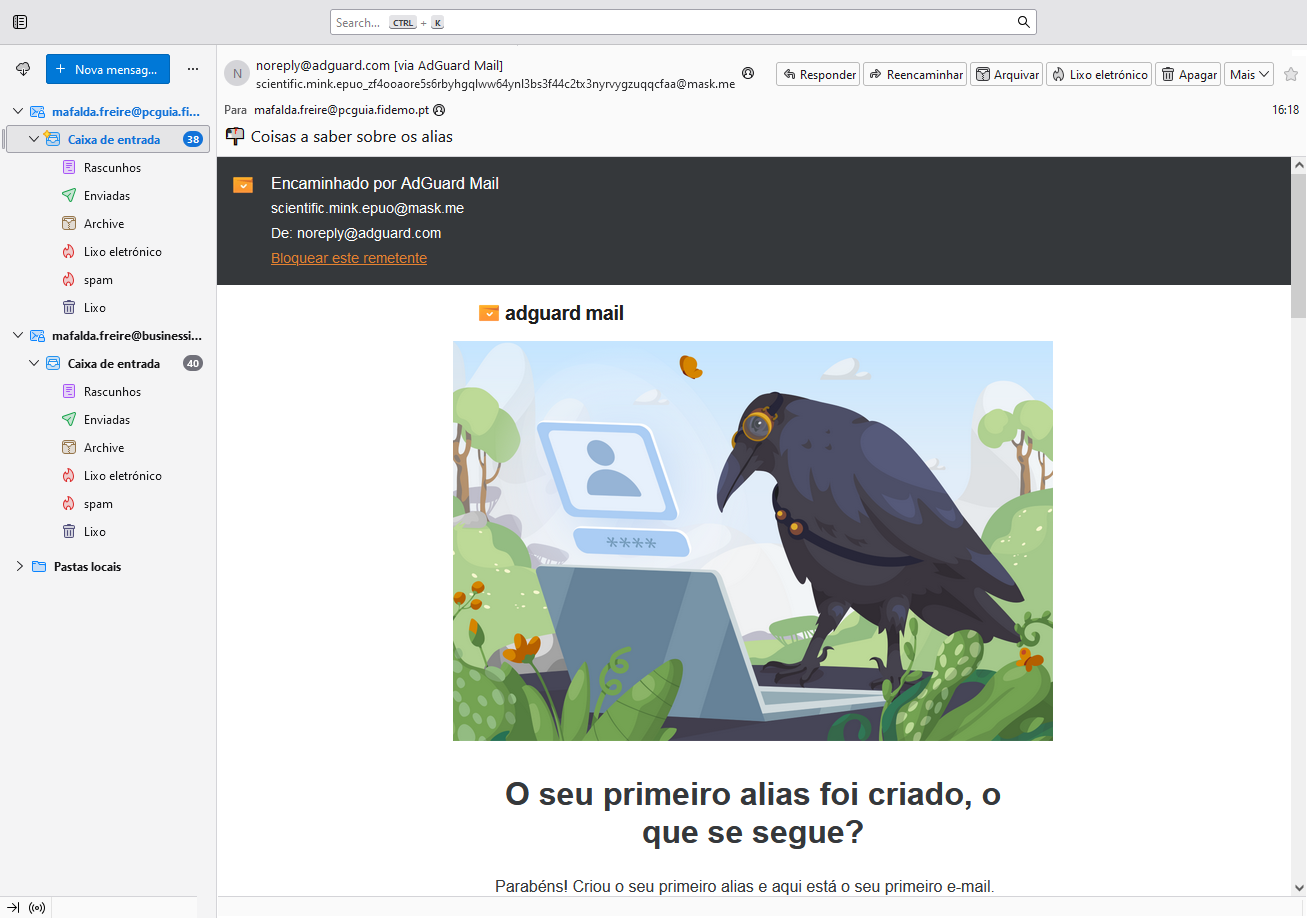The image size is (1307, 918).
Task: Click the 16:18 message time
Action: pyautogui.click(x=1285, y=110)
